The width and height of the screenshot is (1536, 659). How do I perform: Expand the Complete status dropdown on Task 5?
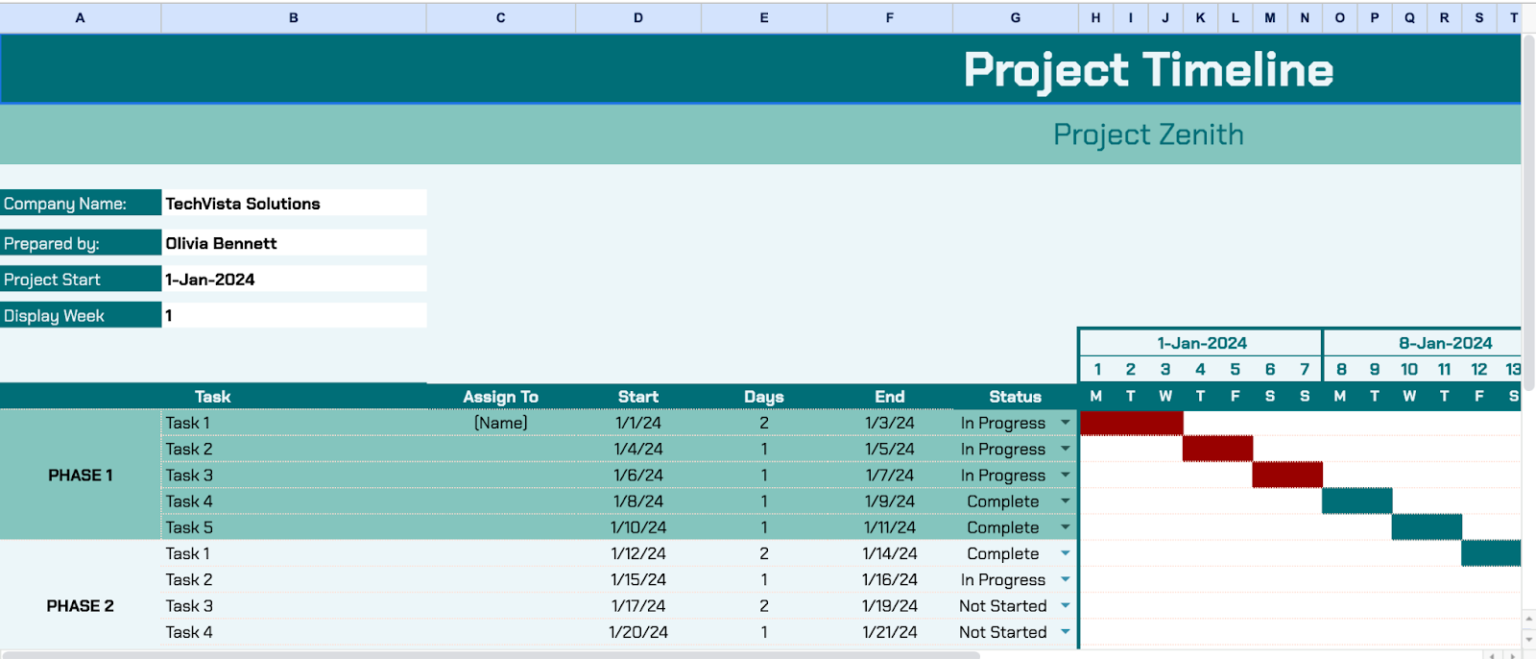coord(1065,527)
